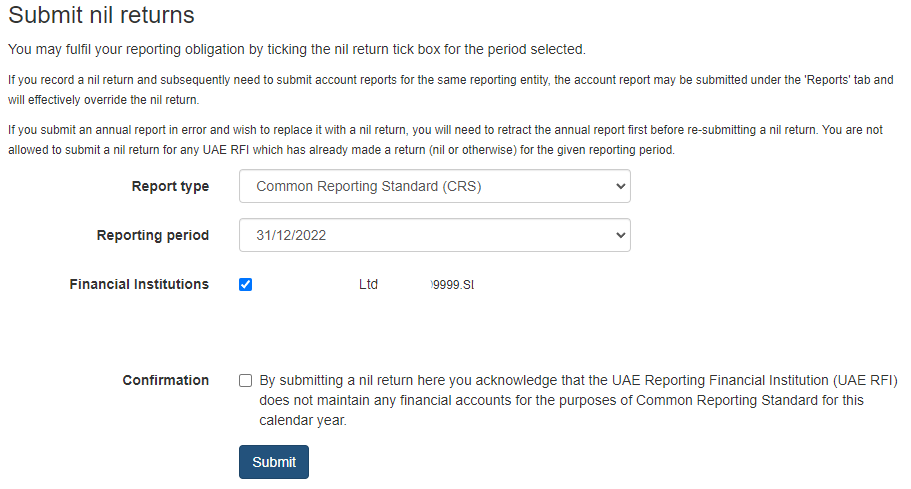Click the nil return acknowledgement text

(x=578, y=400)
